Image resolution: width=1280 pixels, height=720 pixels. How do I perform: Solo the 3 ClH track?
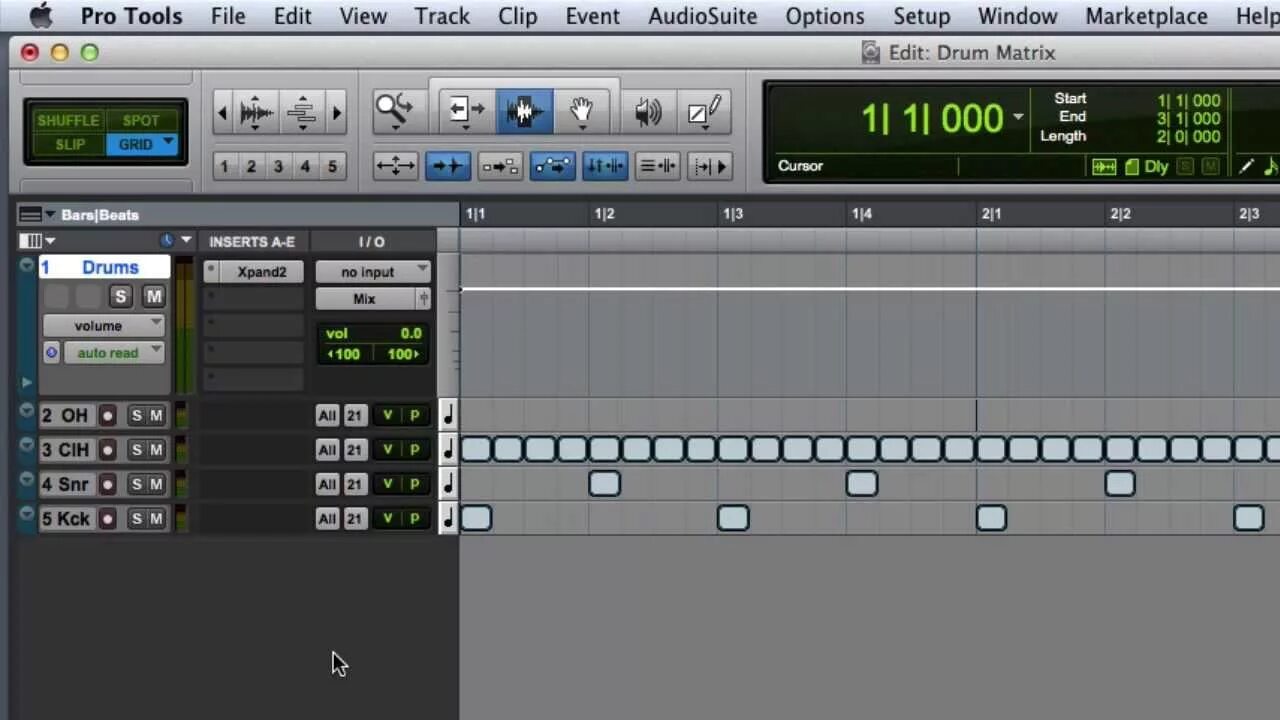137,450
